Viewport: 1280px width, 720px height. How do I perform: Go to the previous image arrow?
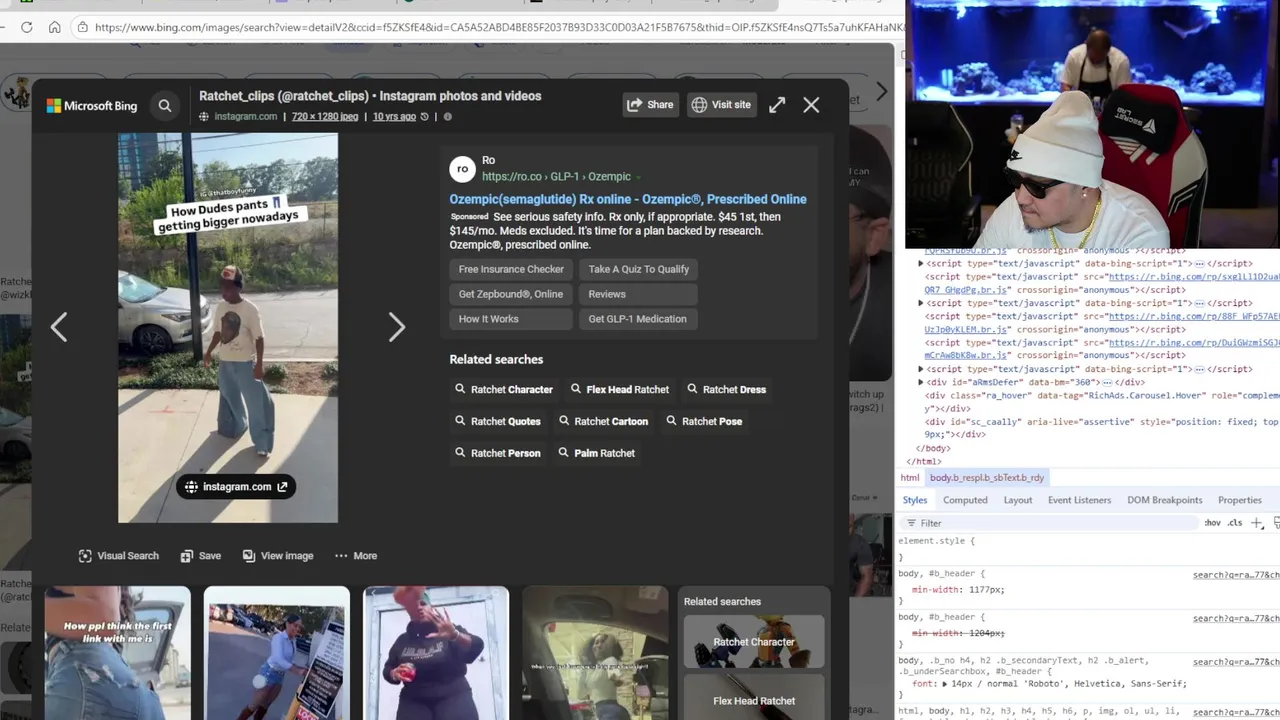59,327
